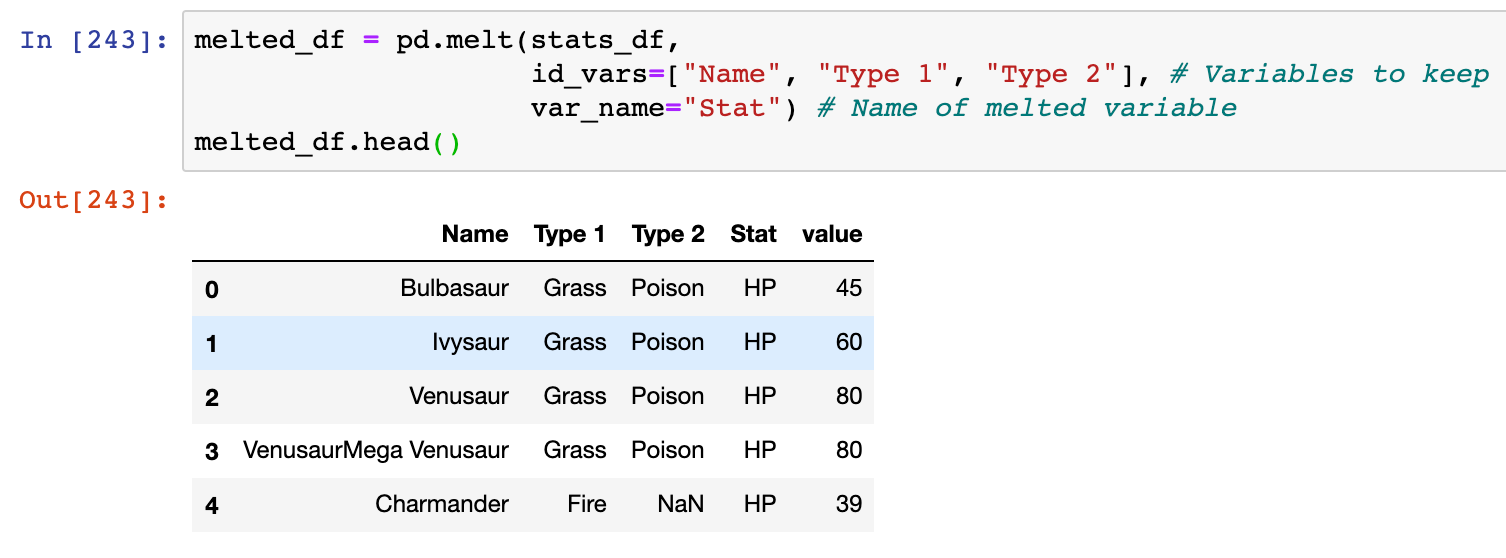Select the Bulbasaur name cell

[x=454, y=288]
